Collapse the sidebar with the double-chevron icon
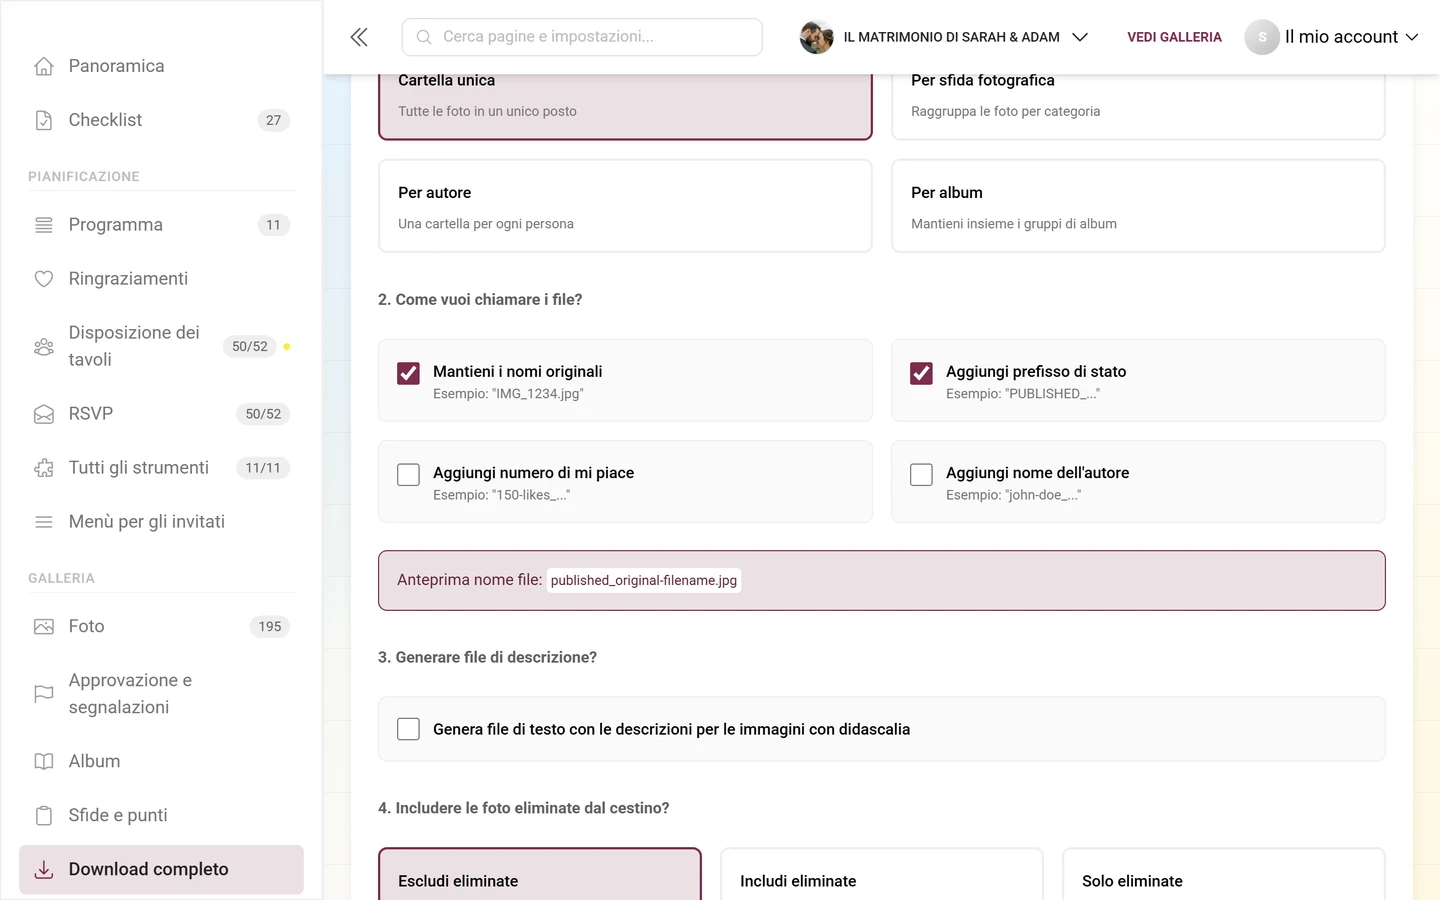1440x900 pixels. tap(359, 37)
